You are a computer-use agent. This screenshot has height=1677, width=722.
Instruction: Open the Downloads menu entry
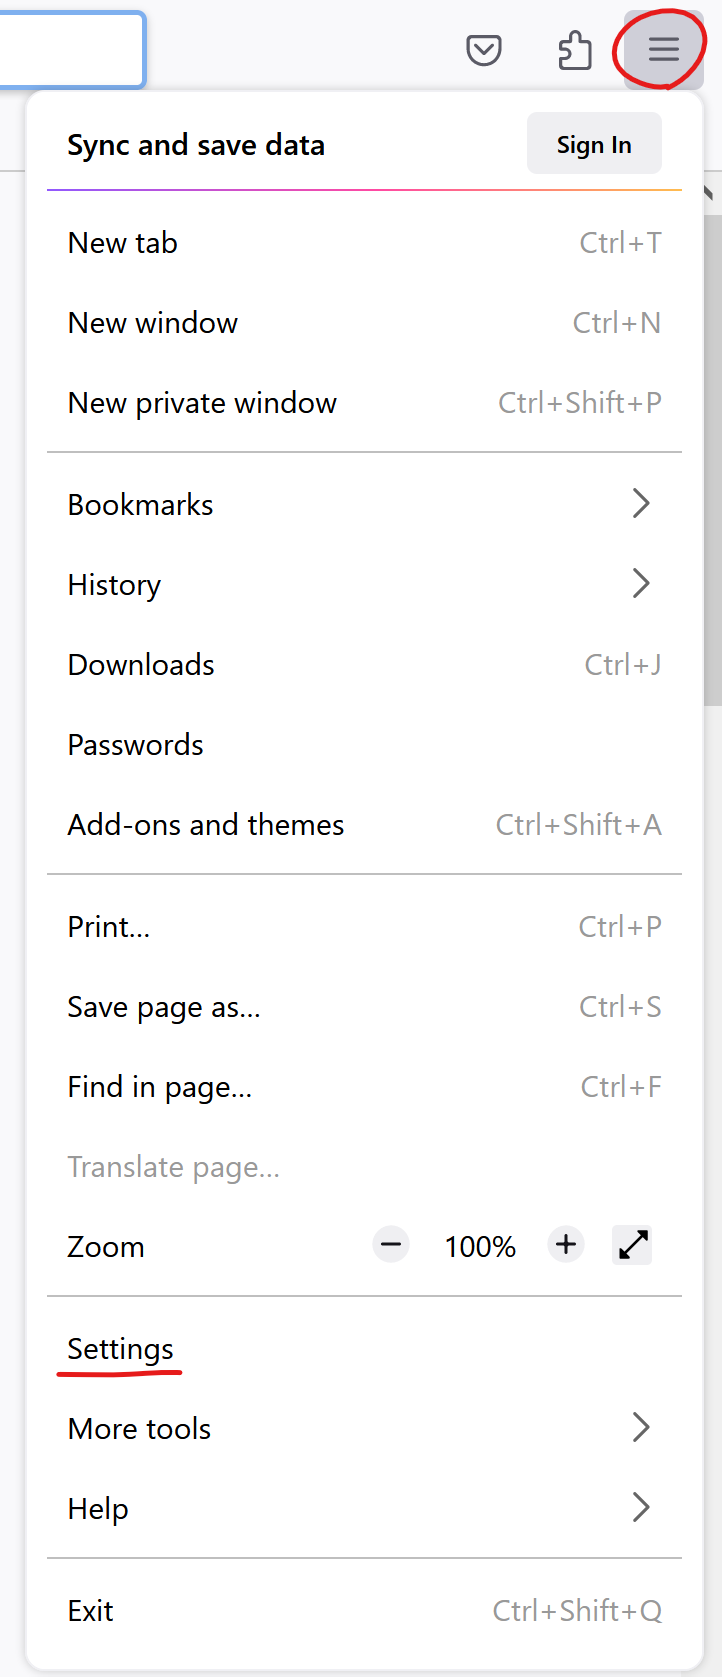[x=142, y=665]
